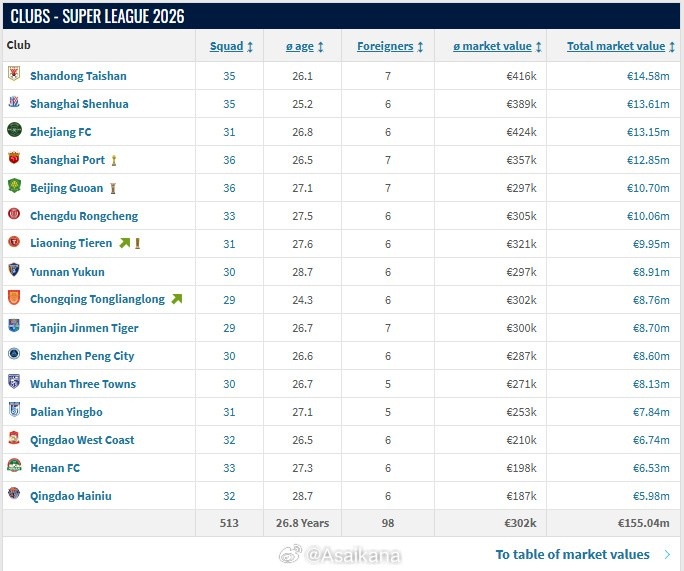This screenshot has width=684, height=571.
Task: Open the Shandong Taishan club page
Action: 79,76
